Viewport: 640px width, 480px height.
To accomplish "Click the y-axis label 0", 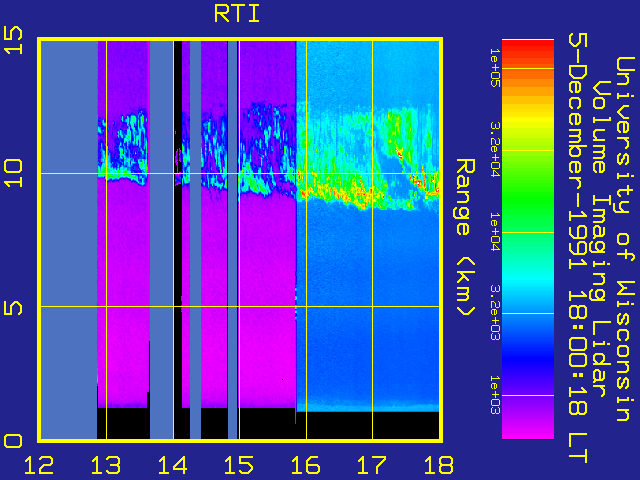I will 13,441.
